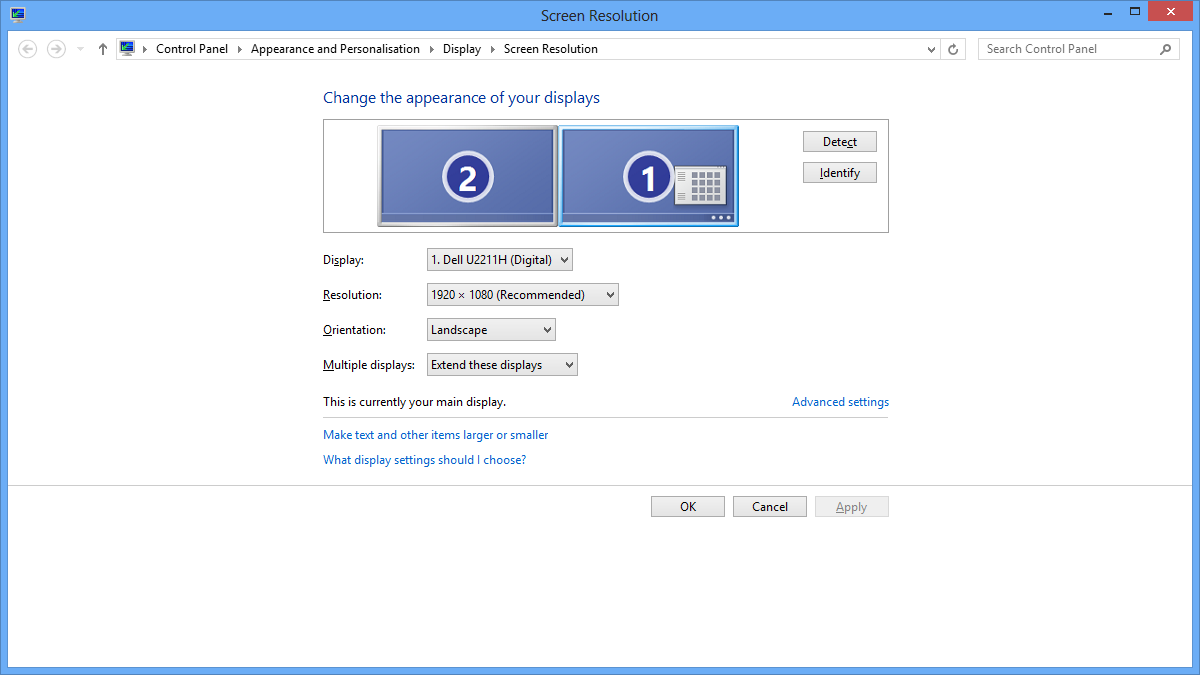The image size is (1200, 675).
Task: Open the Resolution dropdown
Action: 523,295
